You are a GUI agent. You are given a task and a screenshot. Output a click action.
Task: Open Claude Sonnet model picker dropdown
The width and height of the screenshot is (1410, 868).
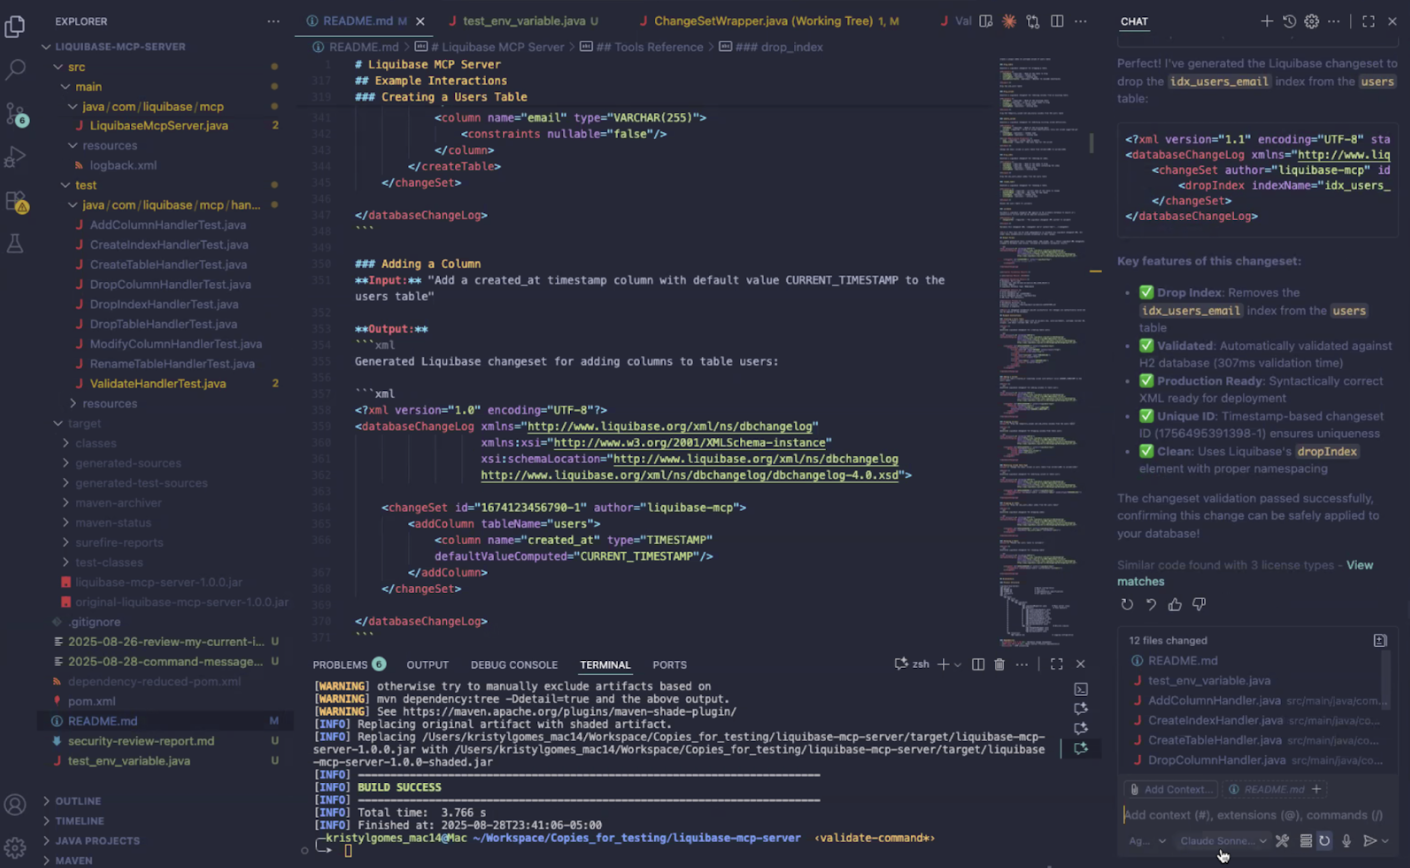[1223, 841]
